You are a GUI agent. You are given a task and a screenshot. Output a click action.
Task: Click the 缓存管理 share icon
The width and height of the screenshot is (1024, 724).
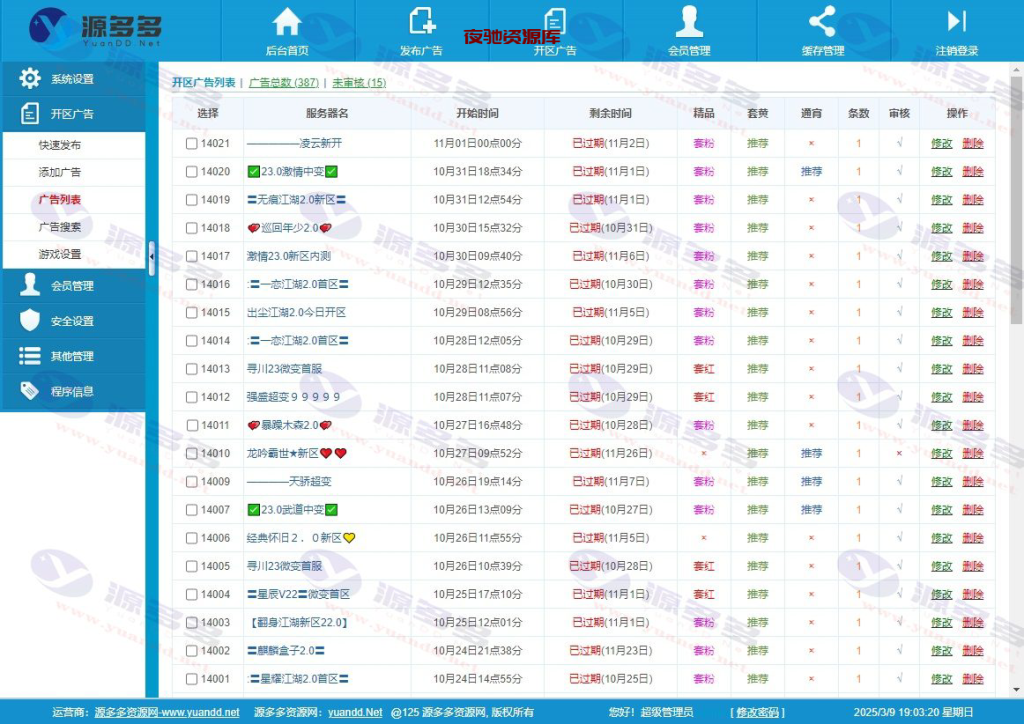(x=822, y=21)
